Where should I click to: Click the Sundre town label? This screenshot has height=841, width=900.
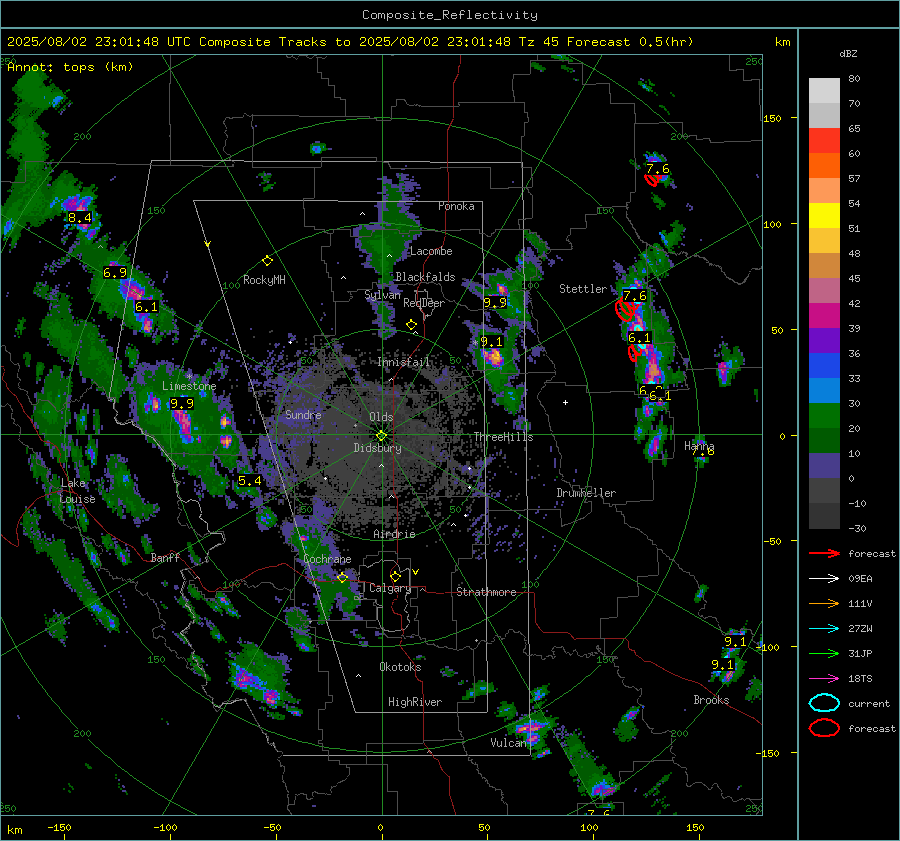point(303,415)
